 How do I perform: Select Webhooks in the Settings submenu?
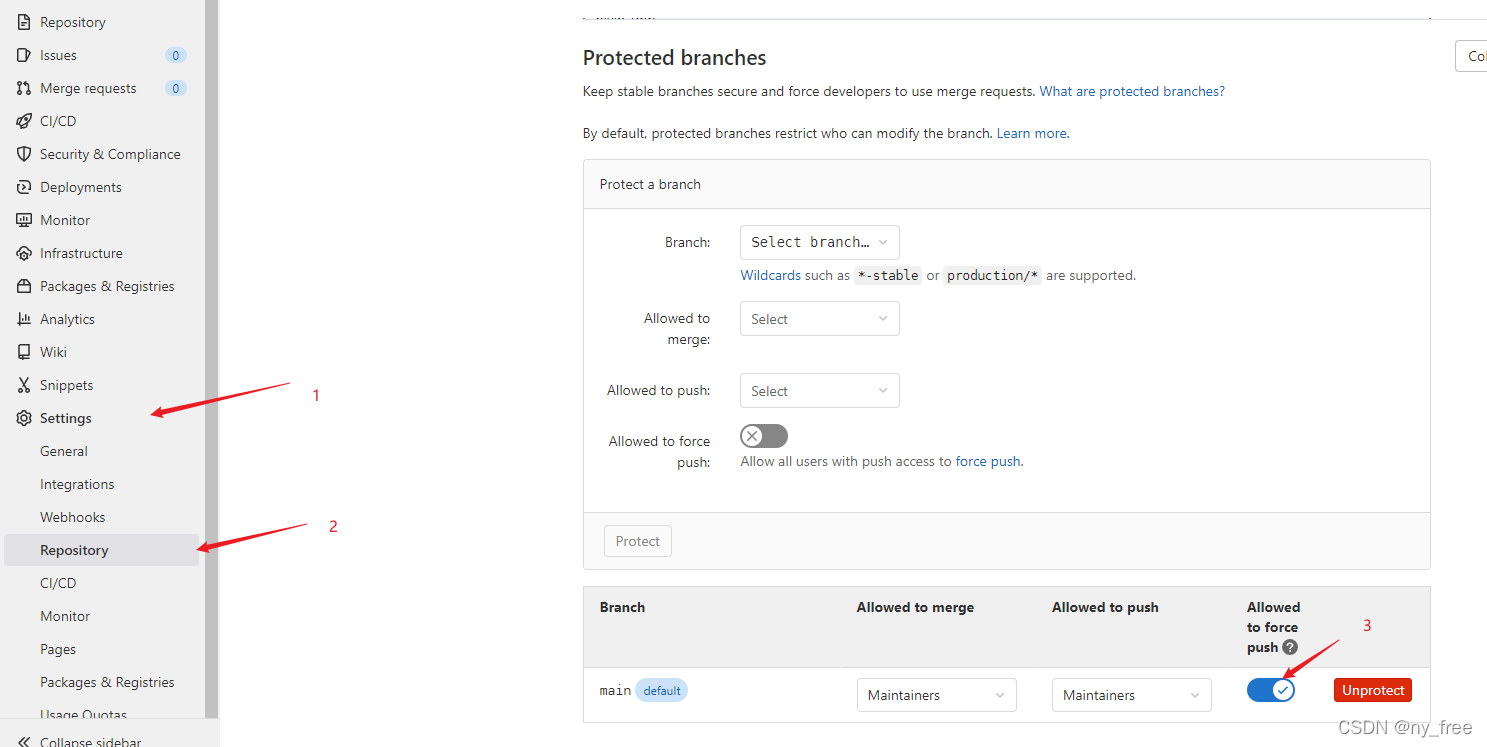coord(72,517)
